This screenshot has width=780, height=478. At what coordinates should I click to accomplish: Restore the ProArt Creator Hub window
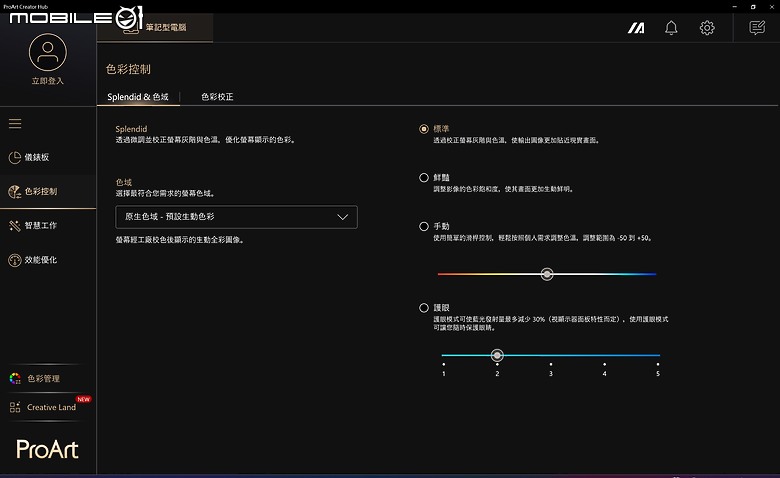[753, 6]
